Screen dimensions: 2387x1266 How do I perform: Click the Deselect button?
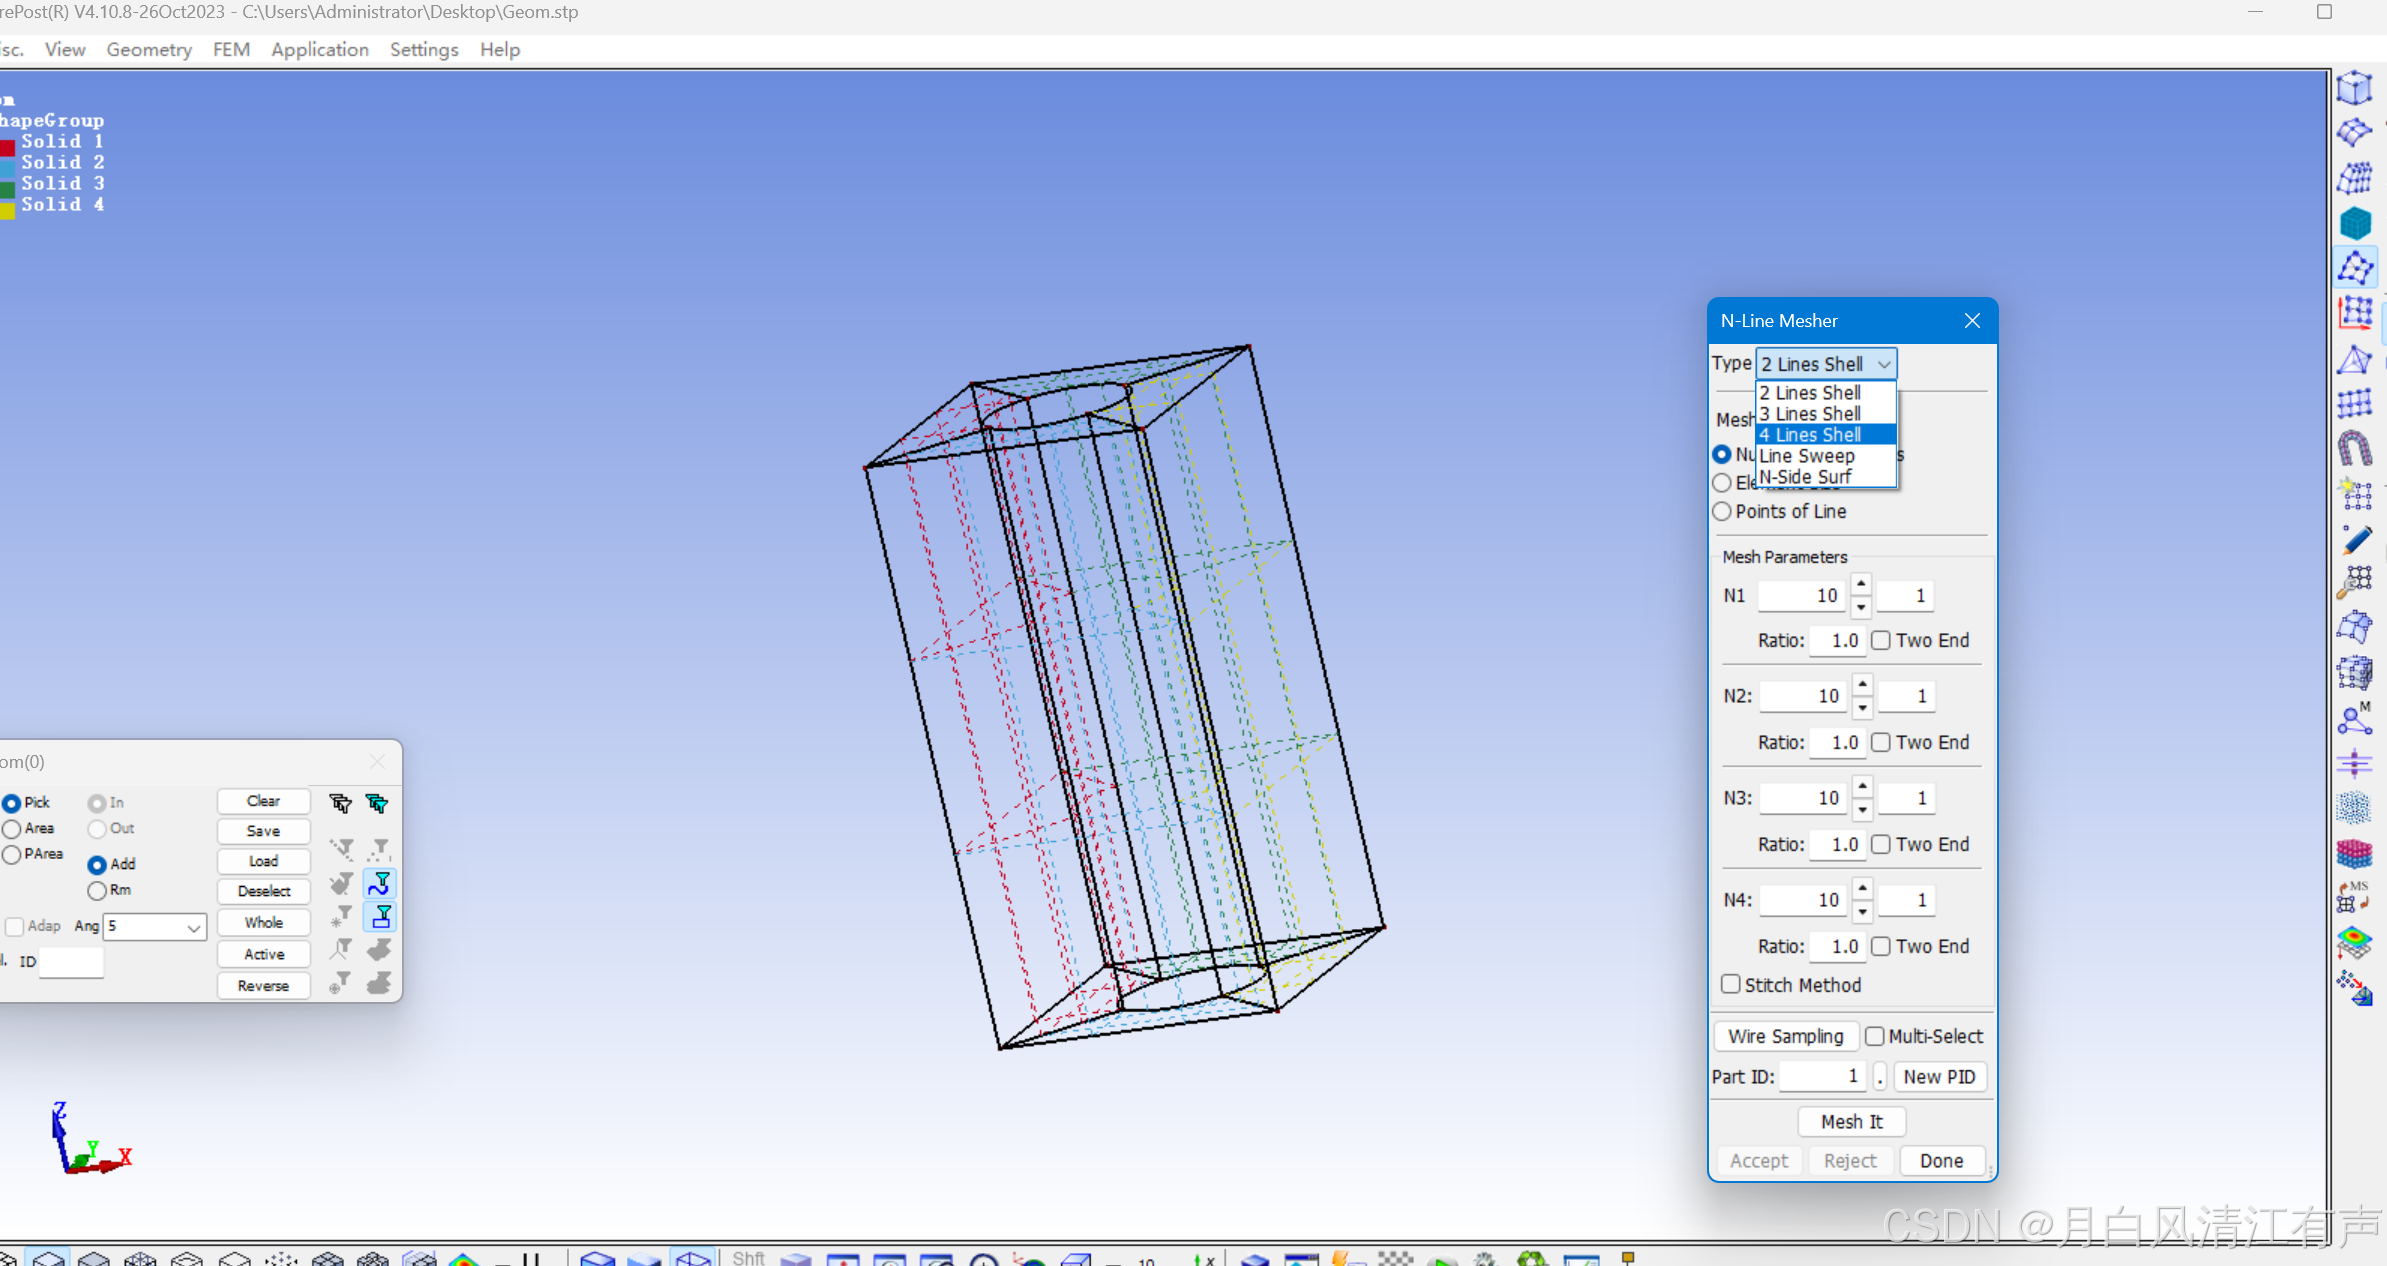coord(263,891)
